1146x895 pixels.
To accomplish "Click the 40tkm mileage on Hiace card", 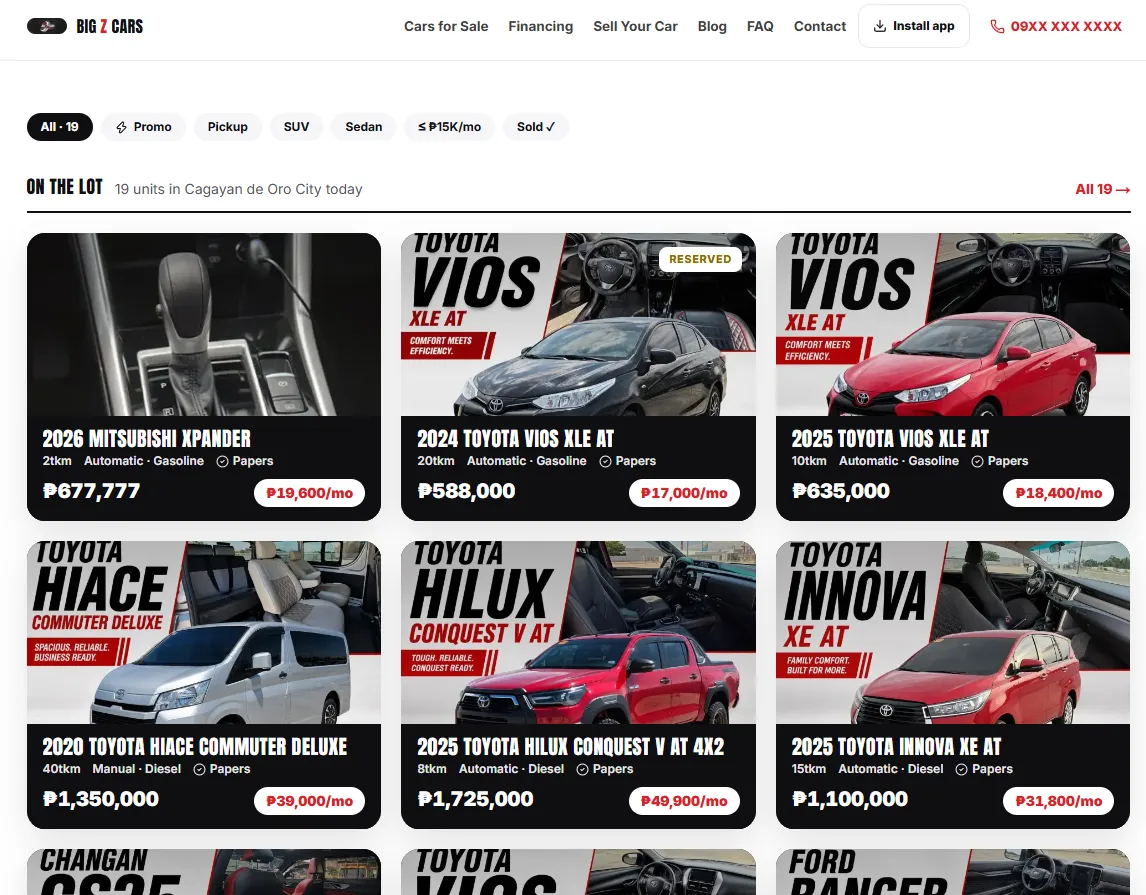I will pos(61,769).
